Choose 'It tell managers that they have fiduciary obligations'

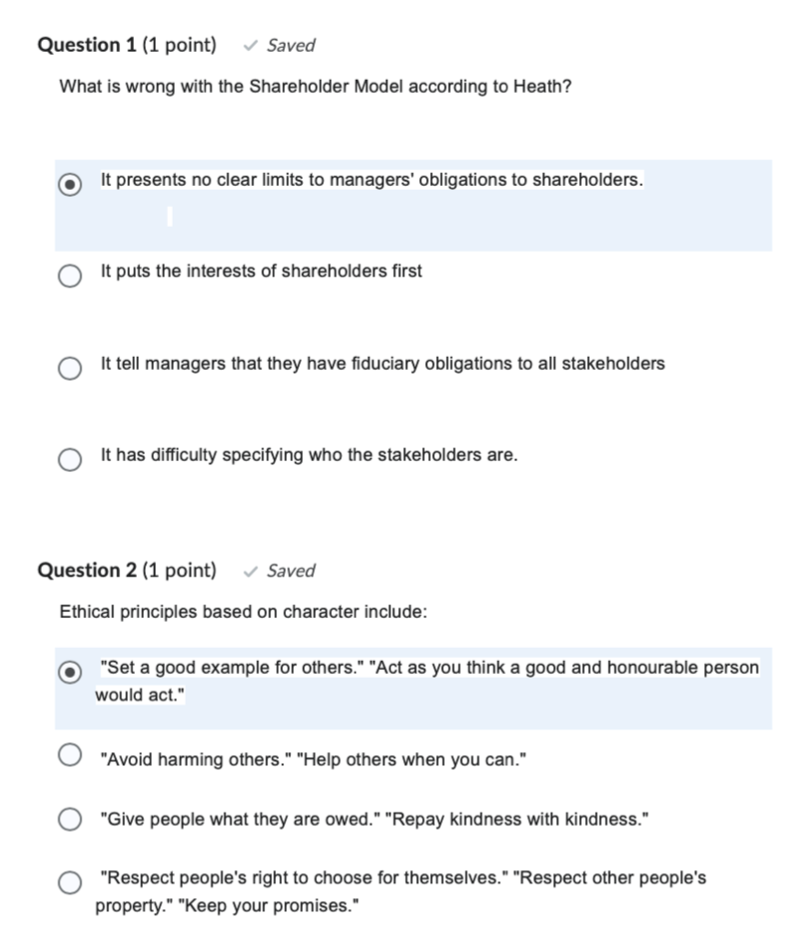[x=69, y=368]
